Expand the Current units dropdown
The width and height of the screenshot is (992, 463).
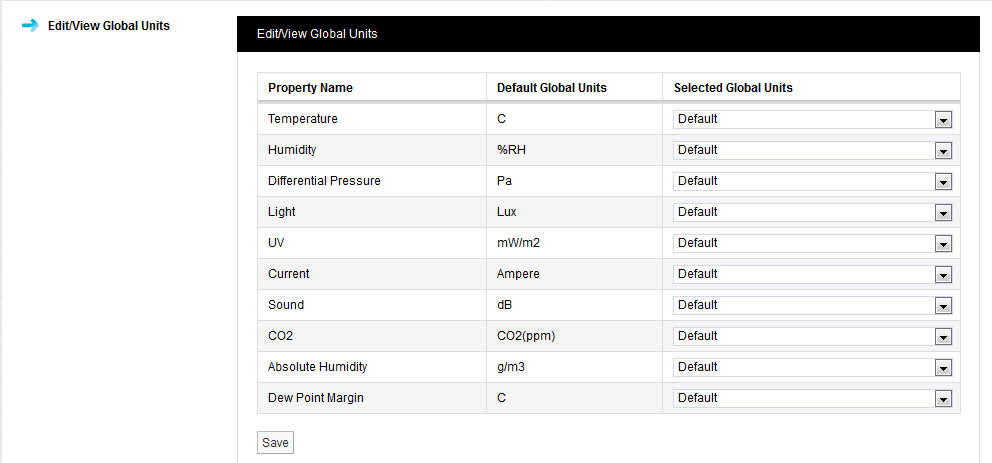click(x=812, y=274)
